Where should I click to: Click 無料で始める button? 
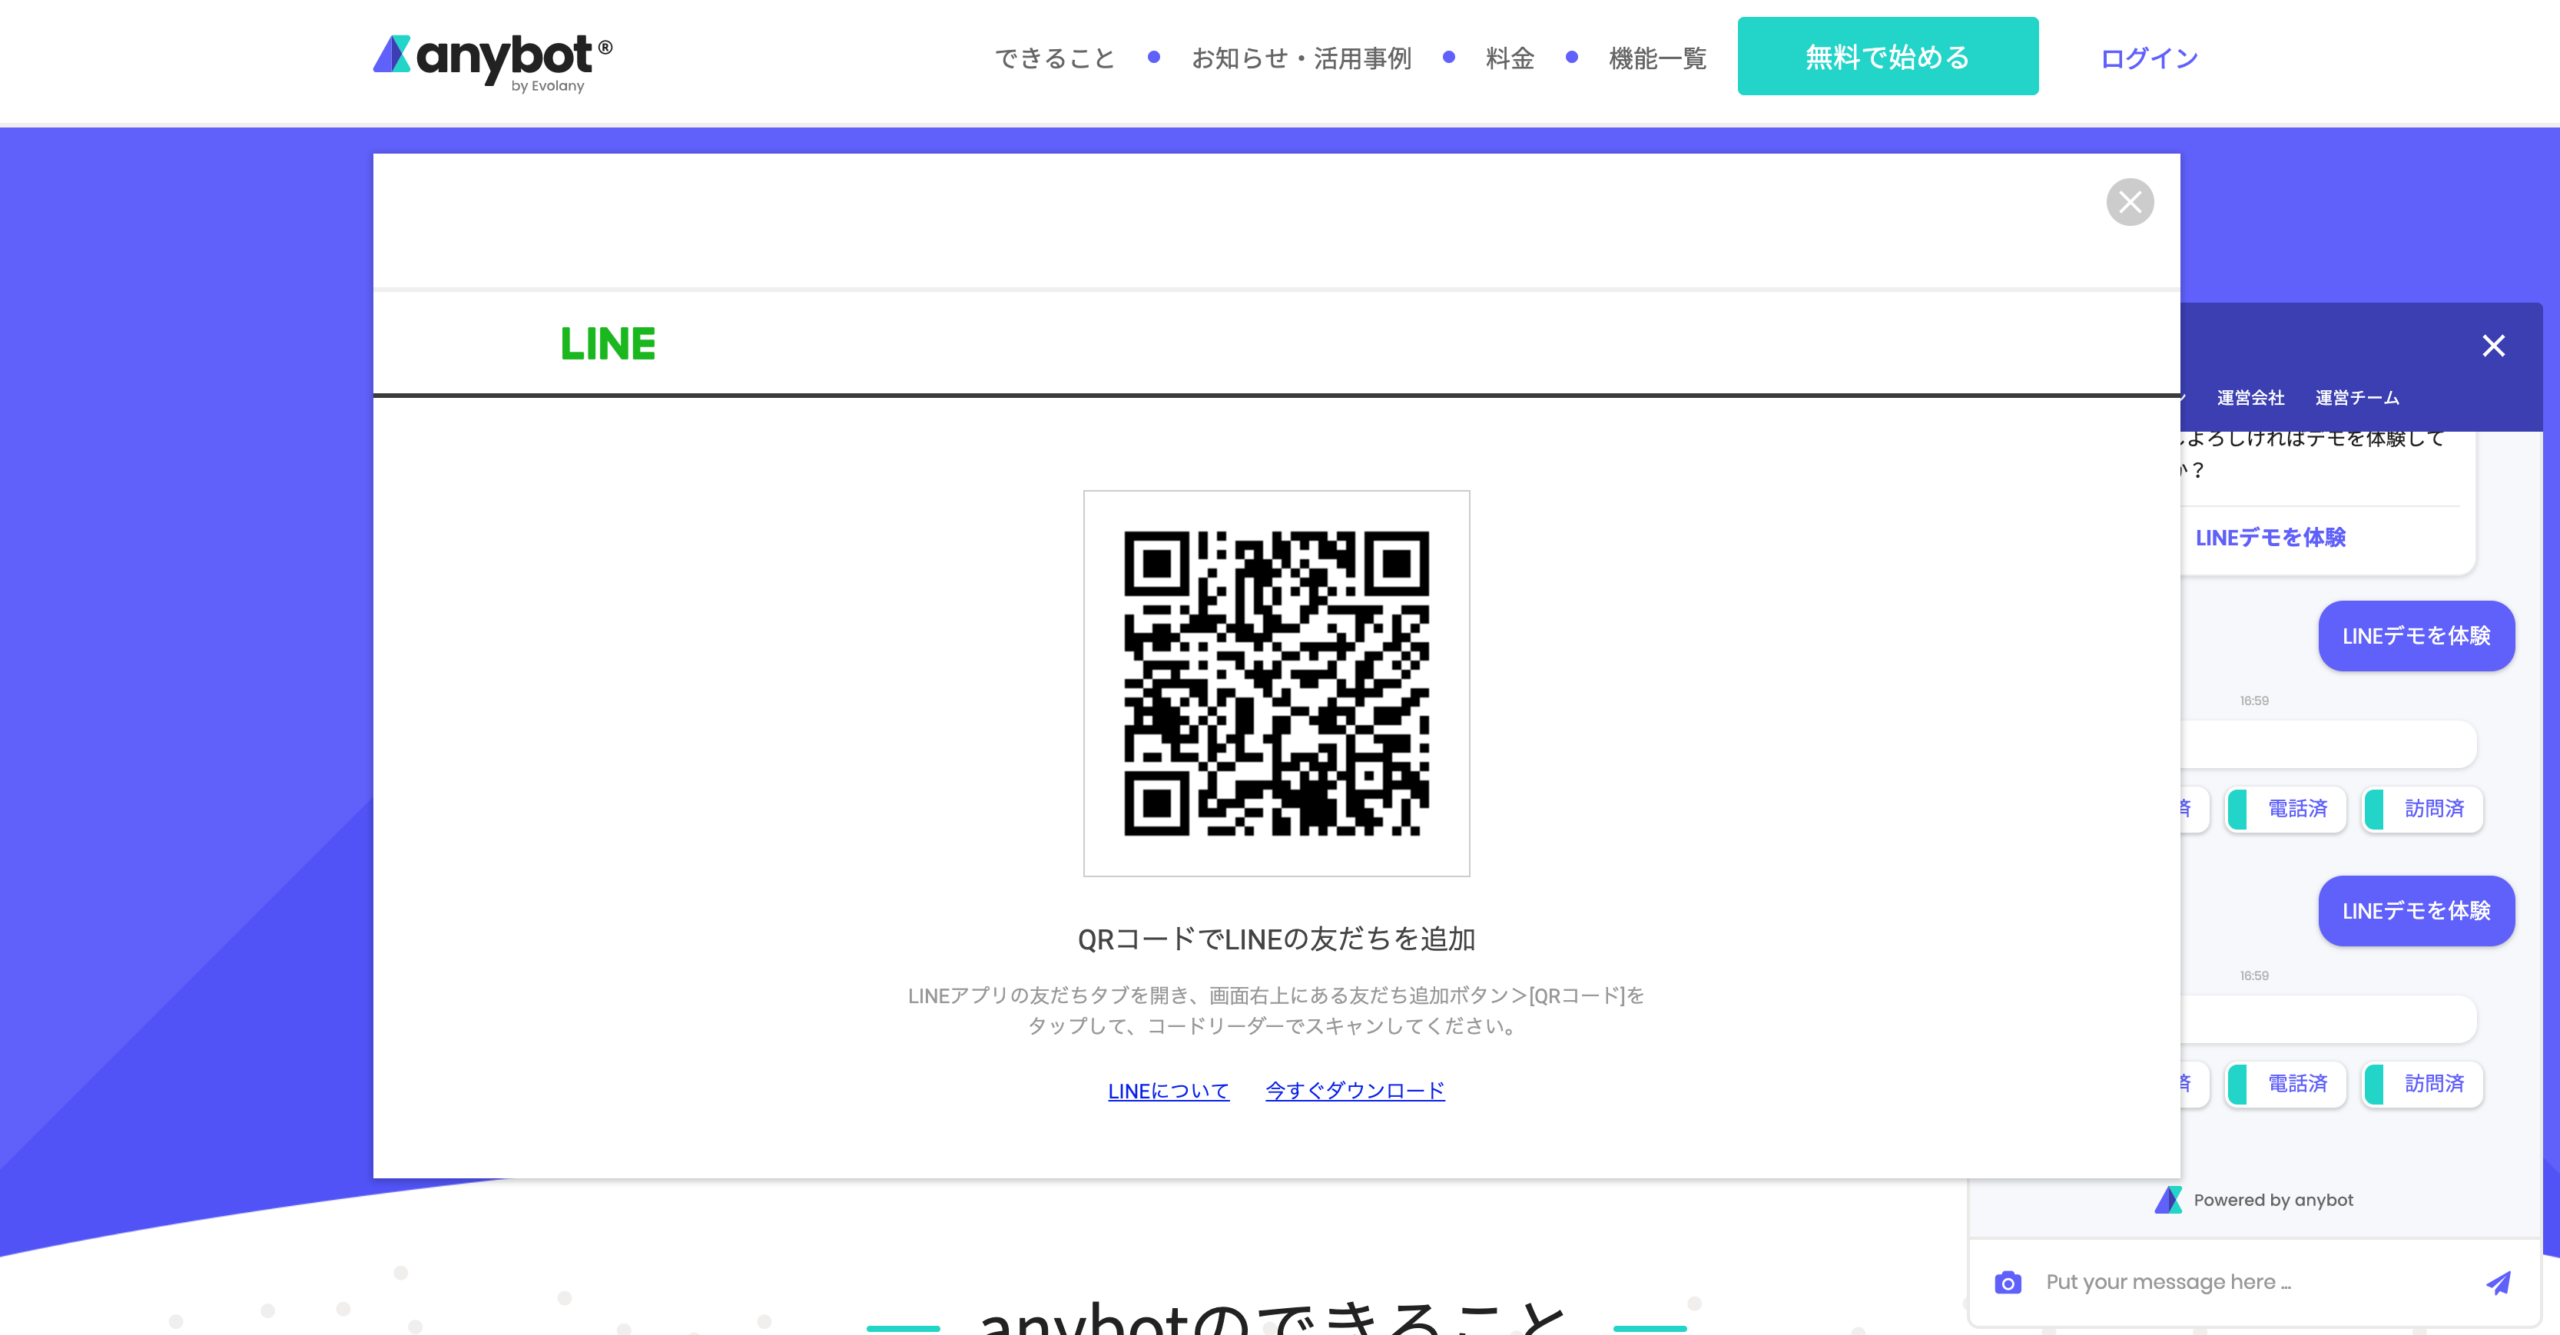click(1888, 56)
